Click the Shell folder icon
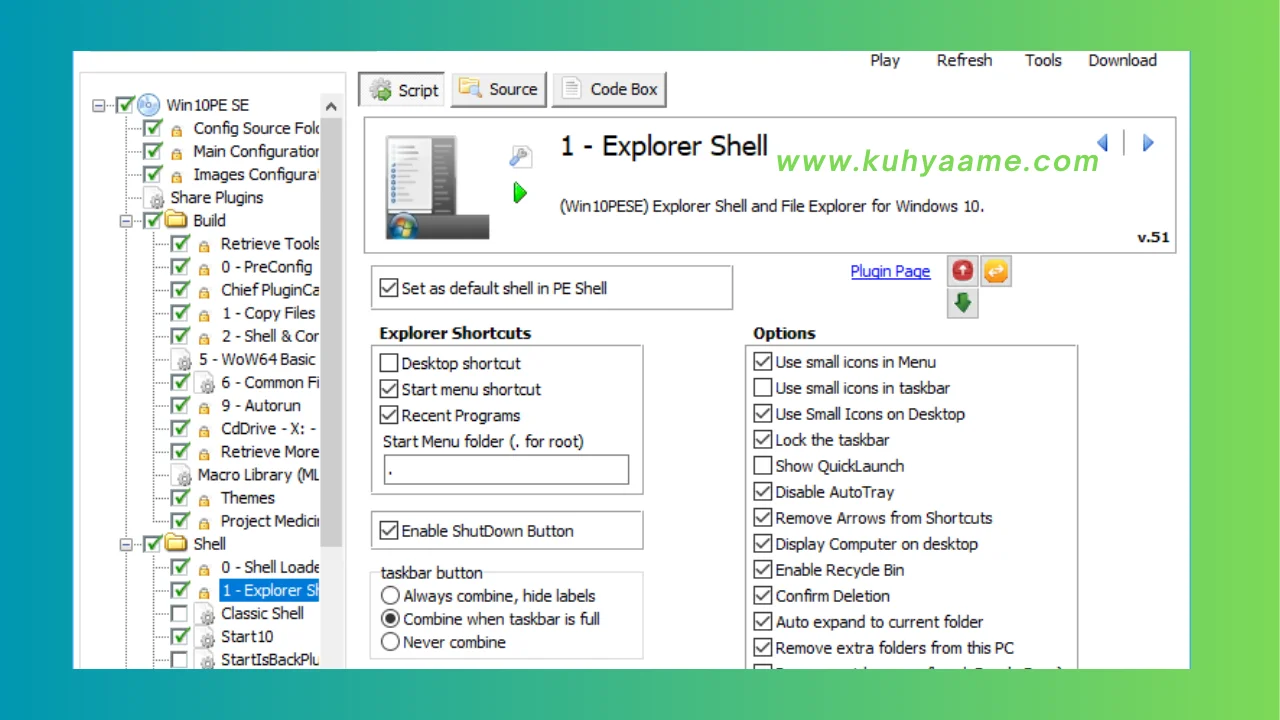The image size is (1280, 720). [x=176, y=543]
